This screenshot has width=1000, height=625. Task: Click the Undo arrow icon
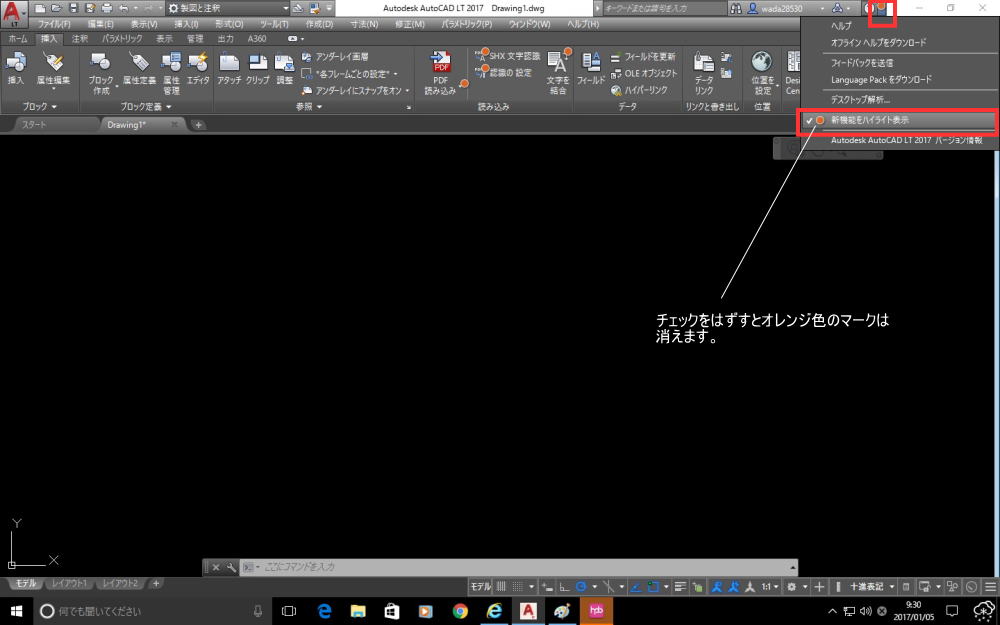click(123, 8)
